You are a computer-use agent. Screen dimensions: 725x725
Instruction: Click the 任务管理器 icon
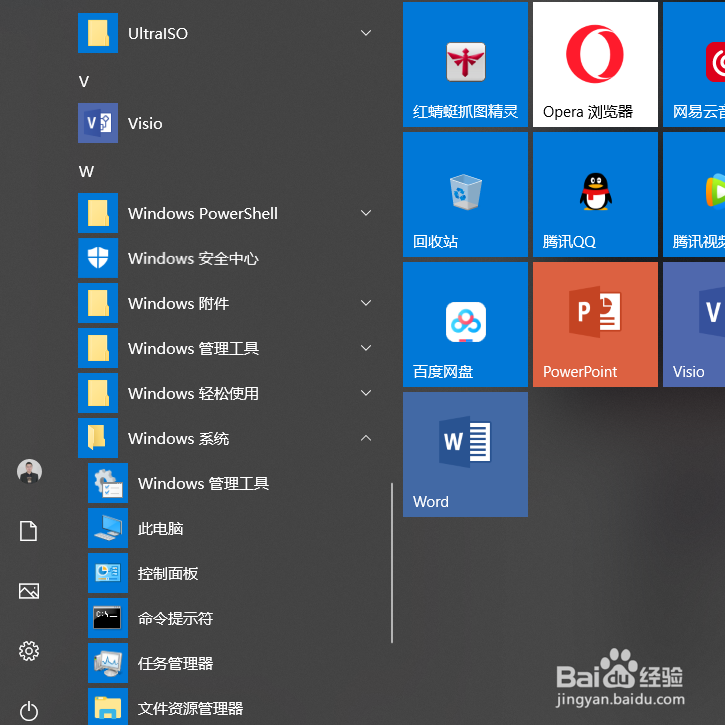coord(108,663)
